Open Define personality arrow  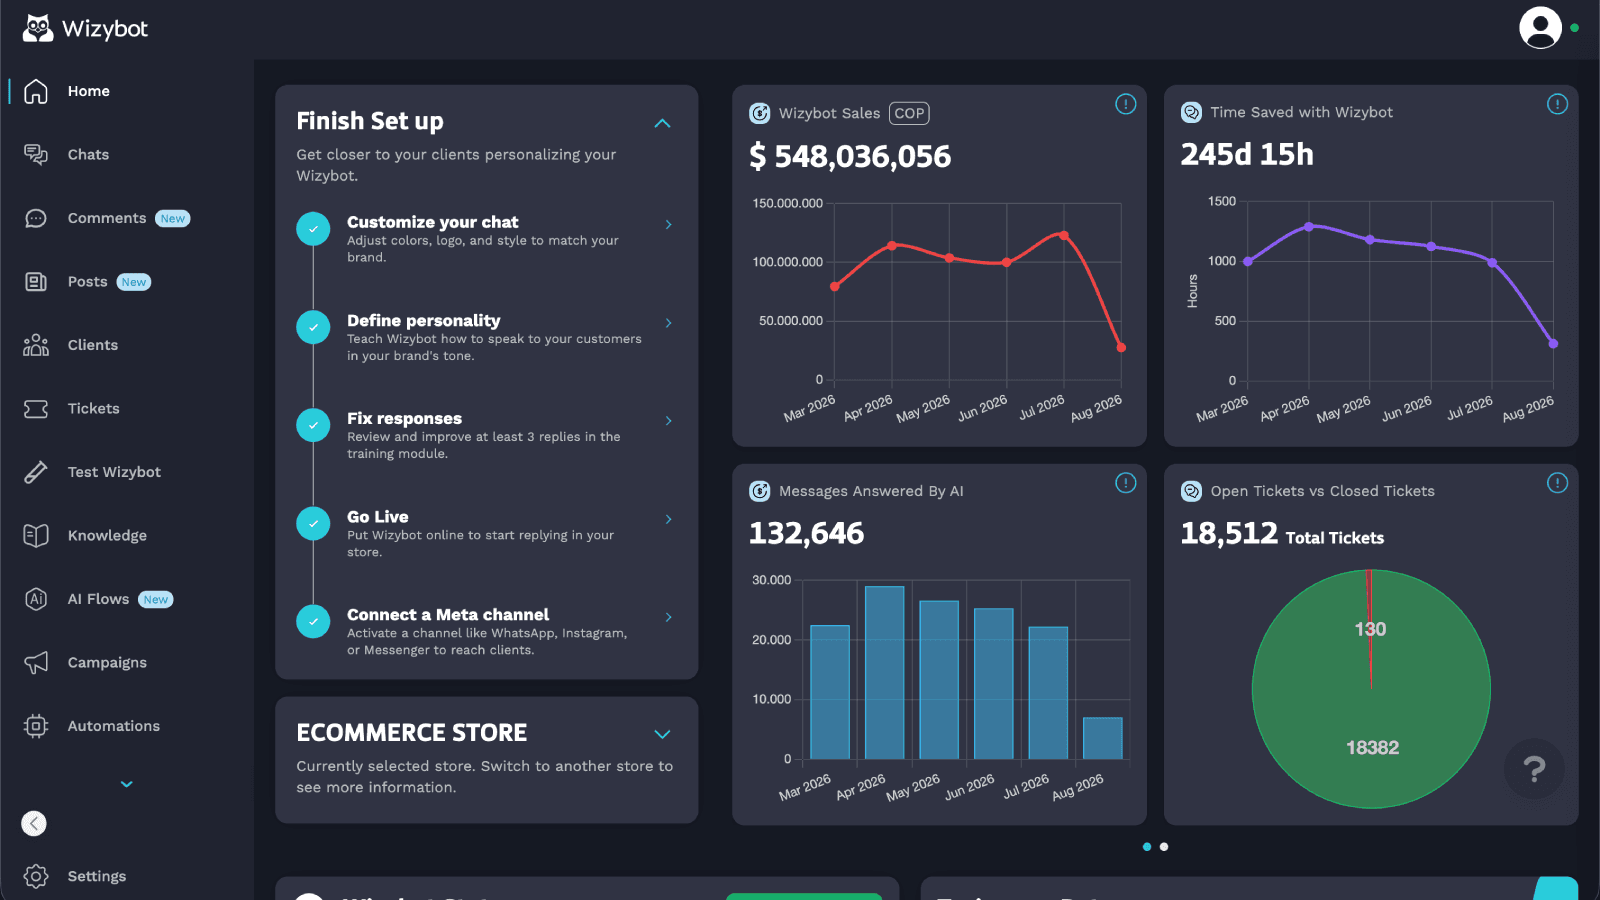click(668, 322)
